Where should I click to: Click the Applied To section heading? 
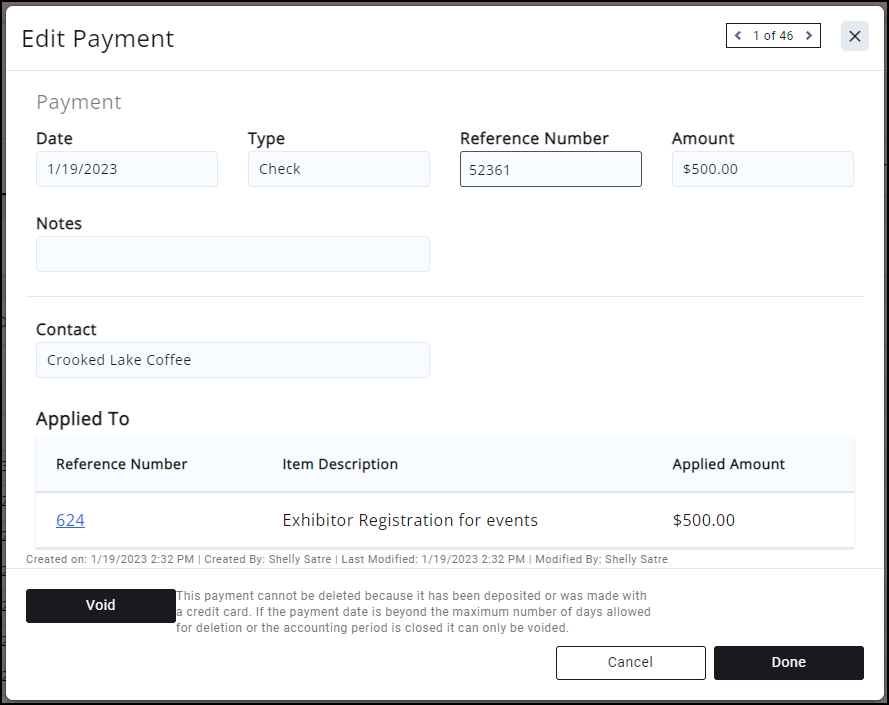click(x=83, y=419)
